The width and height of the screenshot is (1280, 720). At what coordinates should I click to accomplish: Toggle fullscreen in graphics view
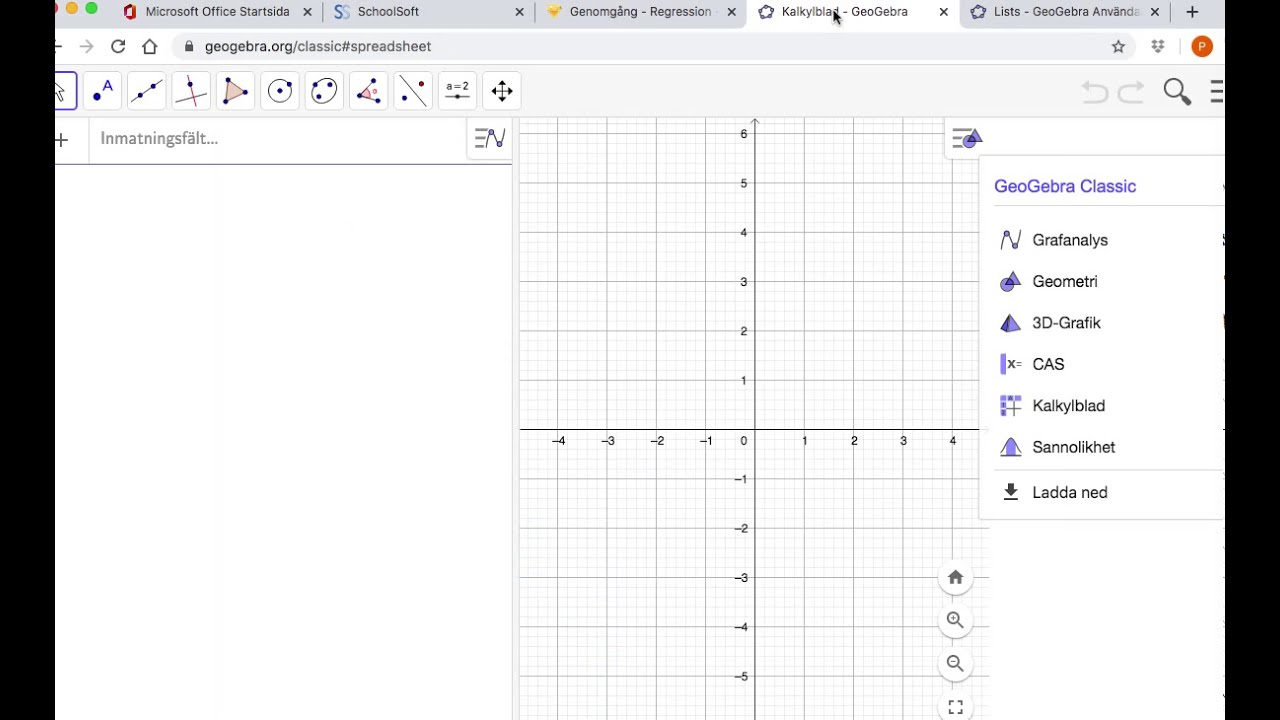pos(955,707)
